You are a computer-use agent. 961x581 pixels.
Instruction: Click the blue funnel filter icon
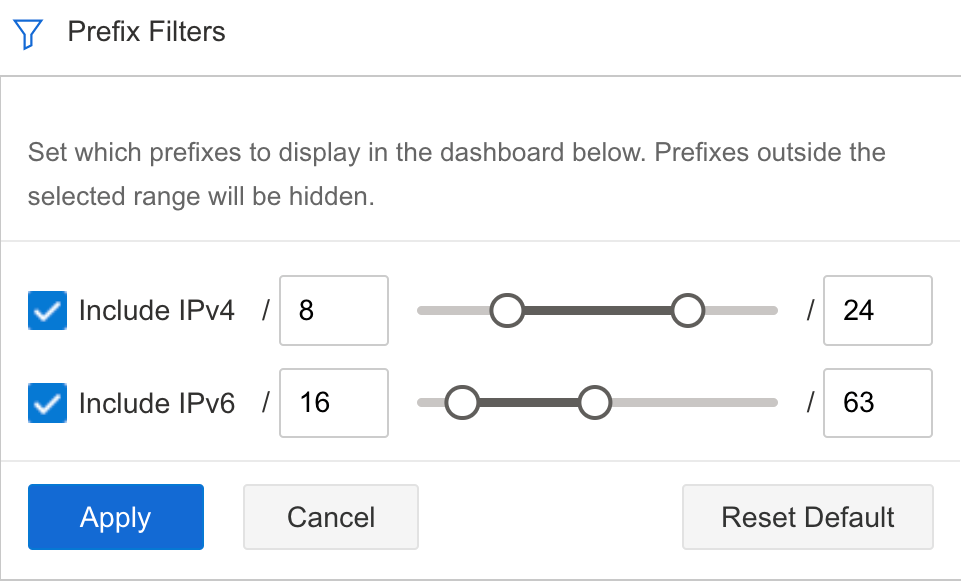pyautogui.click(x=28, y=34)
